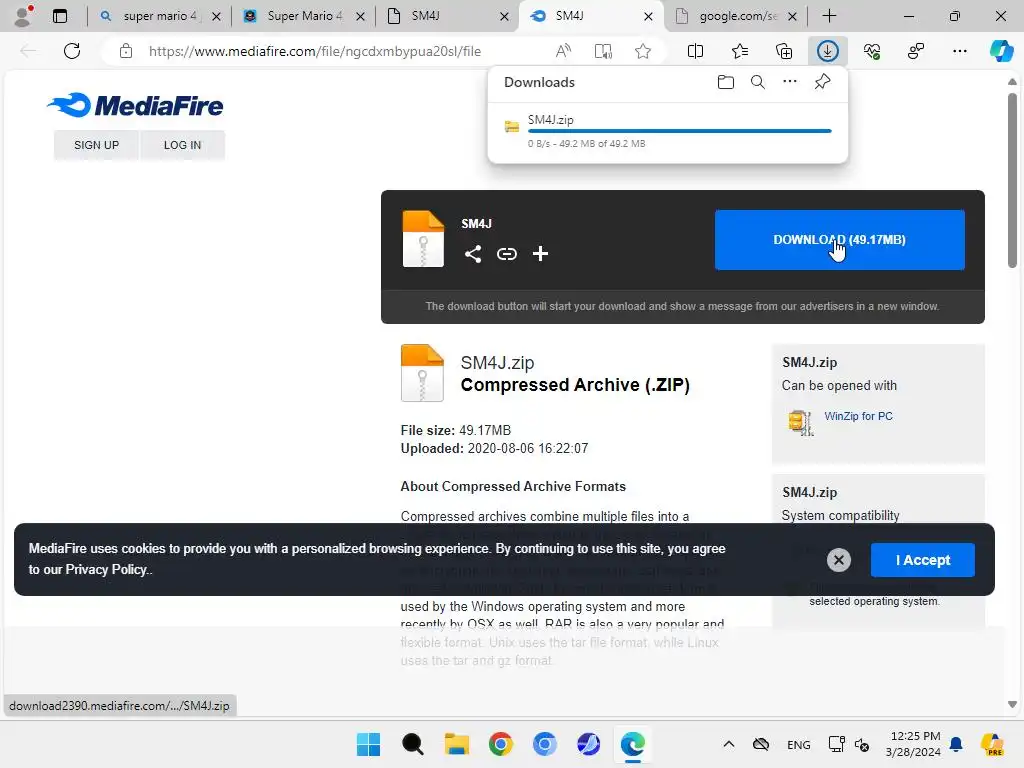Open Collections icon in toolbar
Screen dimensions: 1024x768
(x=784, y=51)
